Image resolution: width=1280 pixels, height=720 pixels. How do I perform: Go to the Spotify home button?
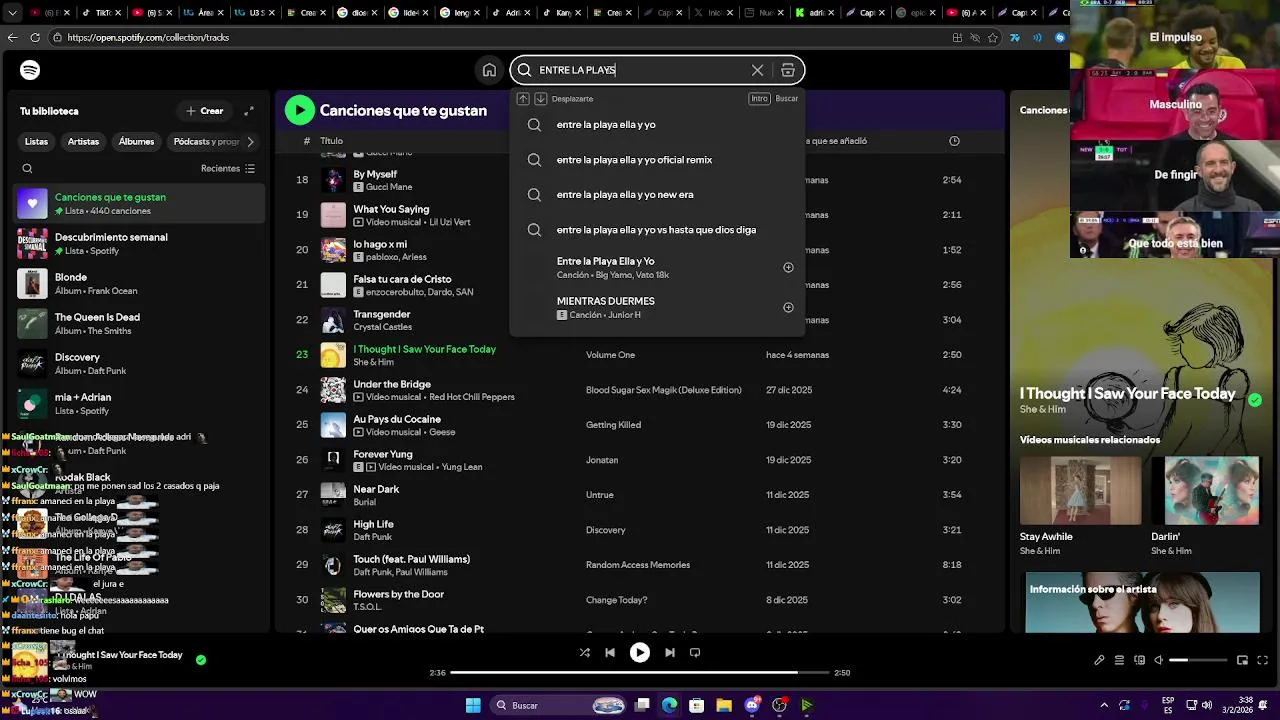pyautogui.click(x=489, y=70)
